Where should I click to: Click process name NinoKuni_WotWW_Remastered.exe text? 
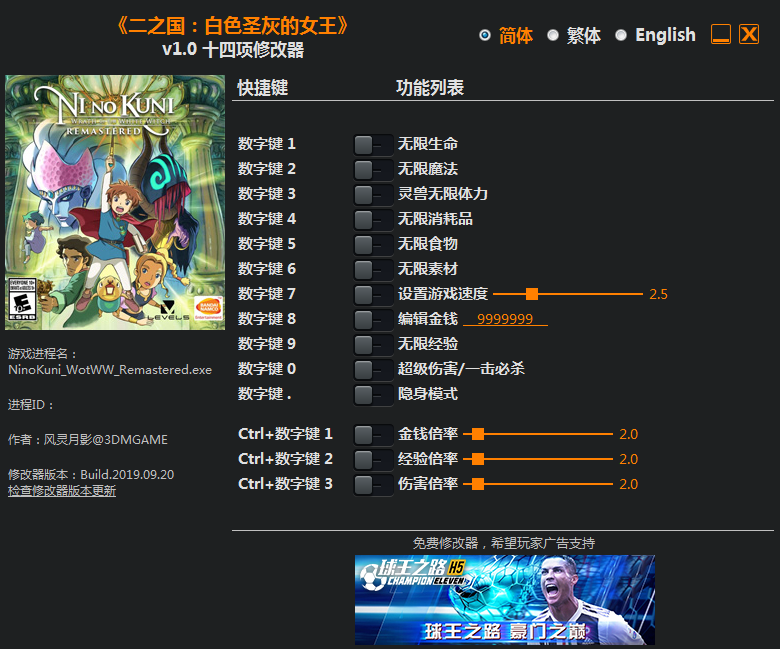(110, 370)
